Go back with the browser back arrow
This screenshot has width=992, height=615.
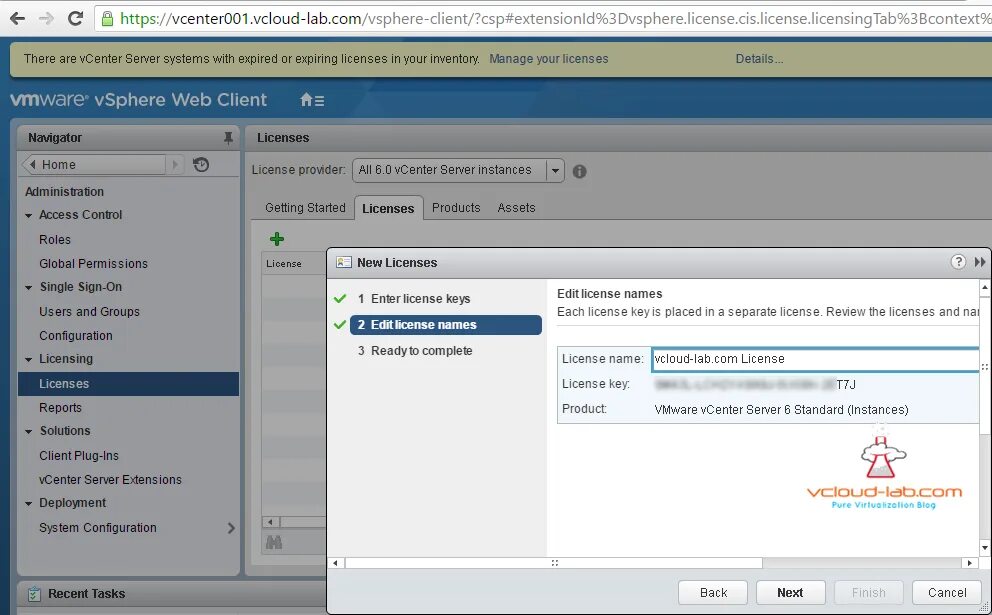(x=17, y=18)
